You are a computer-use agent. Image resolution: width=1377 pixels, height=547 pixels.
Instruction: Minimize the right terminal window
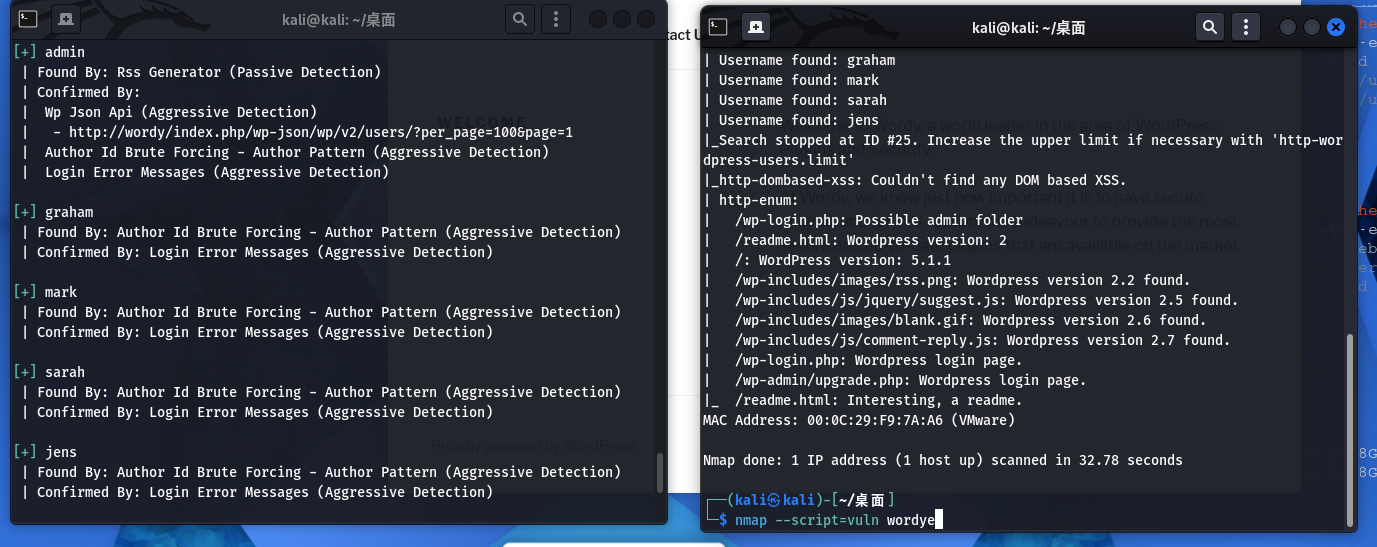pos(1288,27)
